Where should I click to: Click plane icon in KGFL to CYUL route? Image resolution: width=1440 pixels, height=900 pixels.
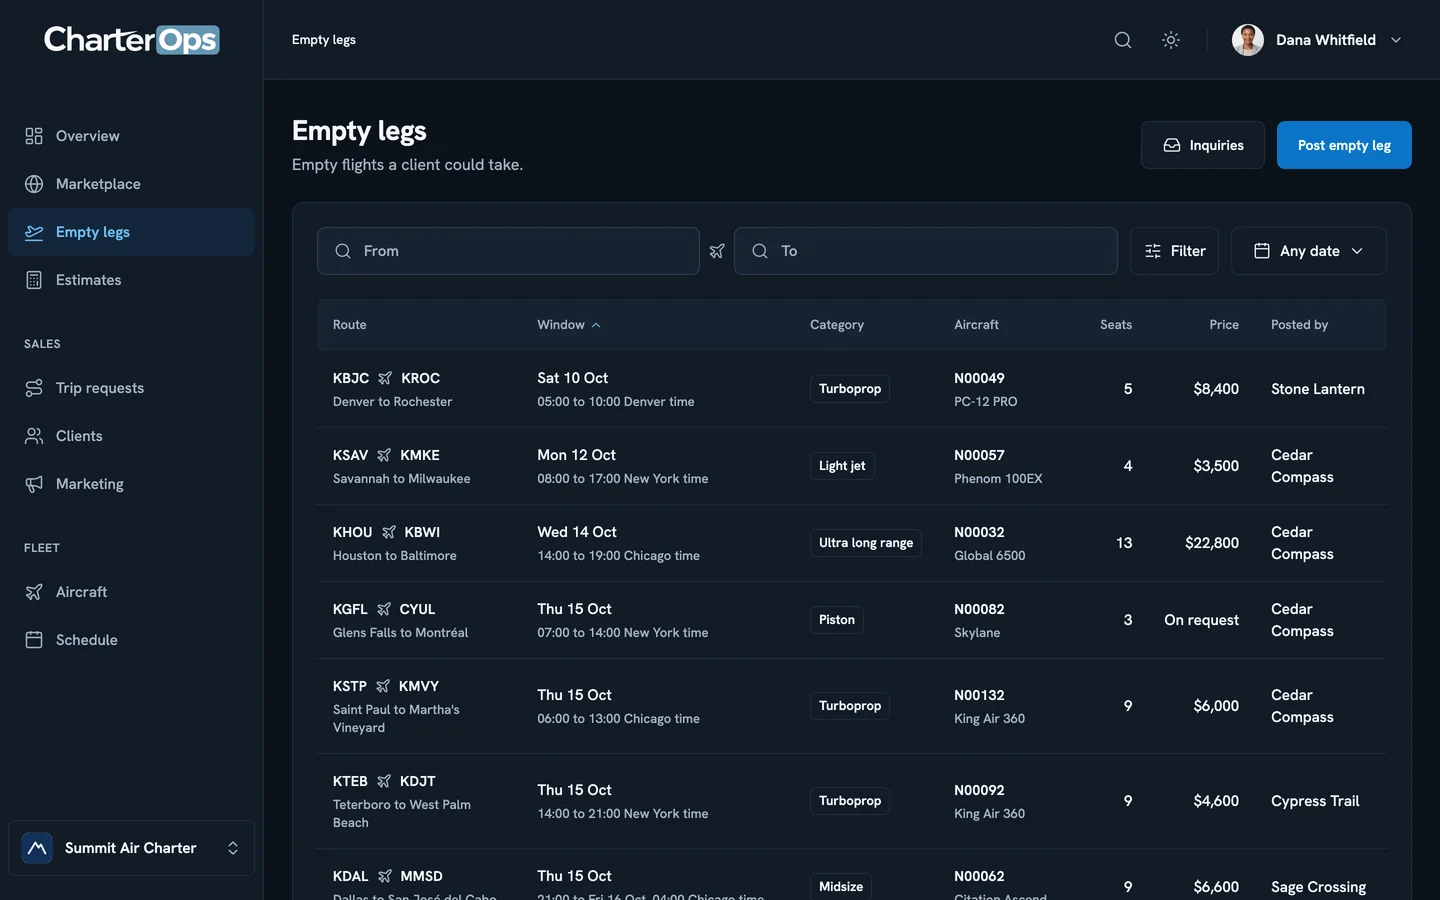[383, 609]
